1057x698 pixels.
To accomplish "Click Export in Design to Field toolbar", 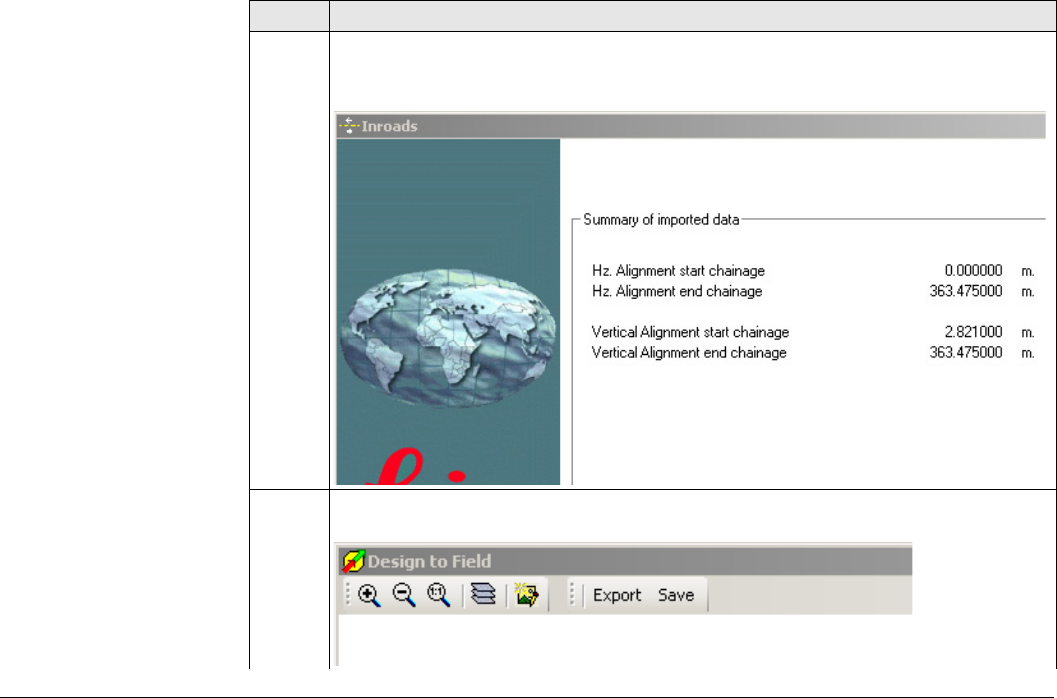I will (x=617, y=595).
